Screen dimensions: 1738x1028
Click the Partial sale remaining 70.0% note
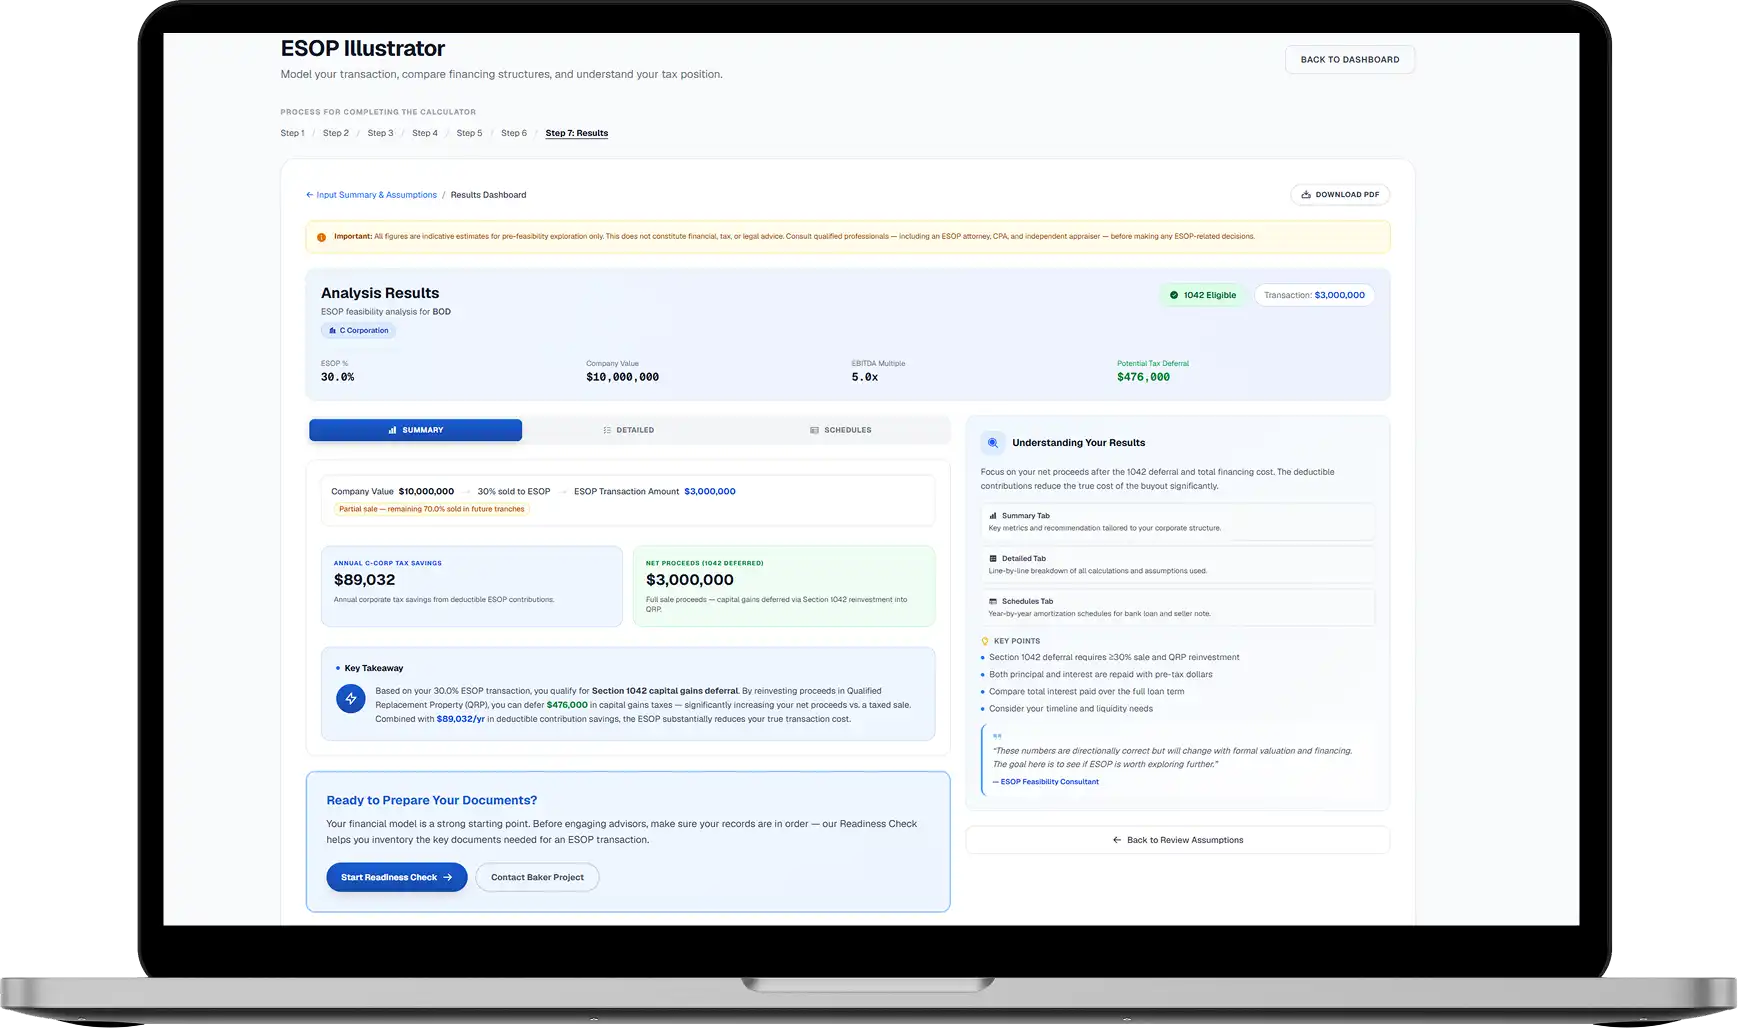431,509
